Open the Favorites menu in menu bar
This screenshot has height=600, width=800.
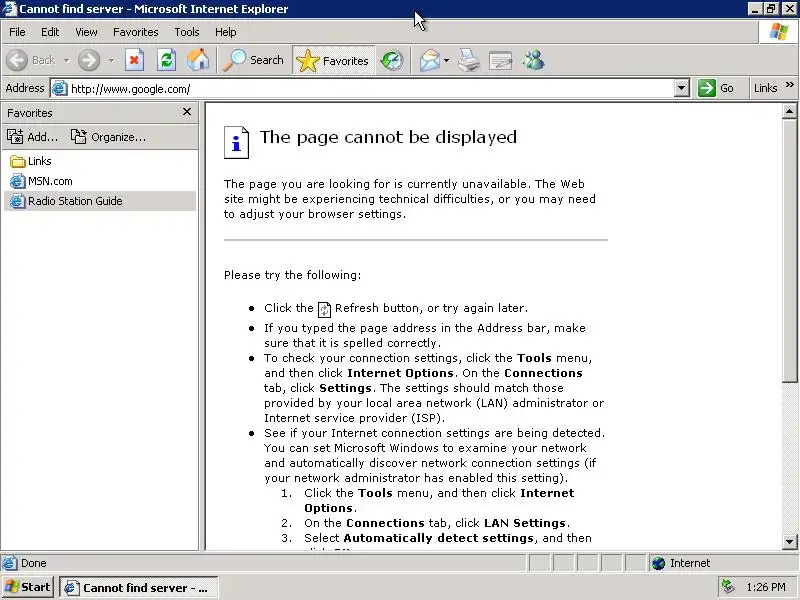(x=136, y=32)
